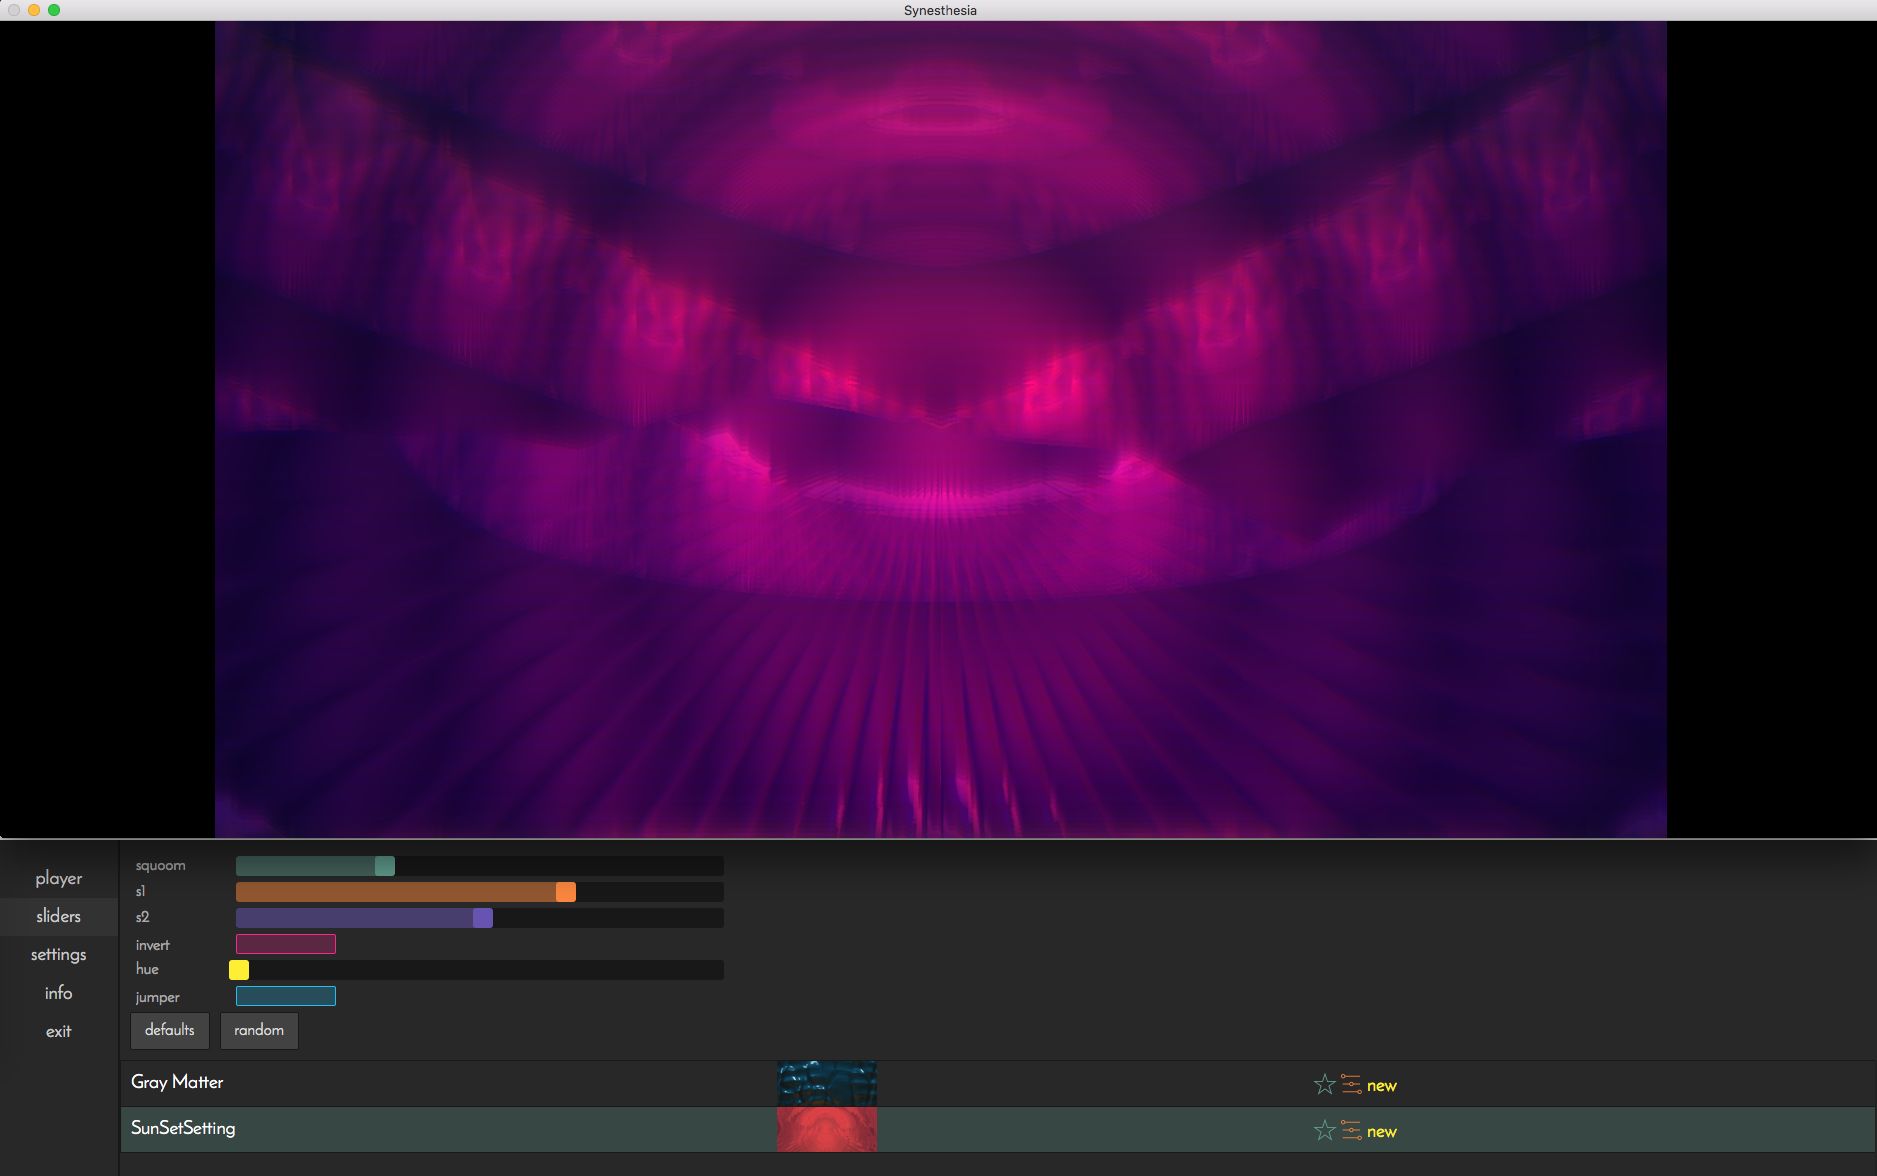Favorite the Gray Matter scene with star
The image size is (1877, 1176).
(x=1324, y=1085)
